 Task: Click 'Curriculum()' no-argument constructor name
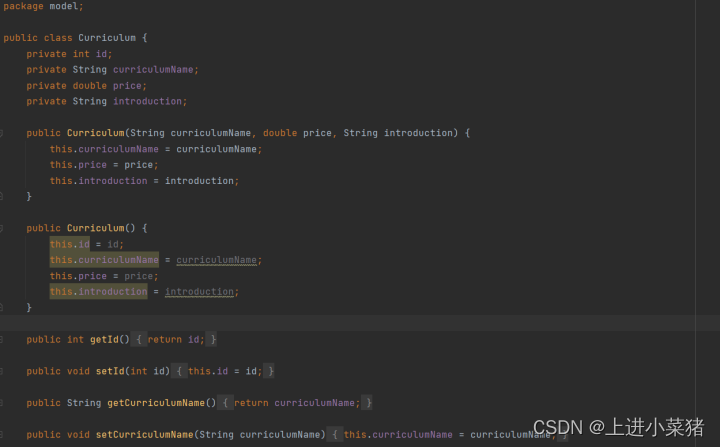click(101, 228)
